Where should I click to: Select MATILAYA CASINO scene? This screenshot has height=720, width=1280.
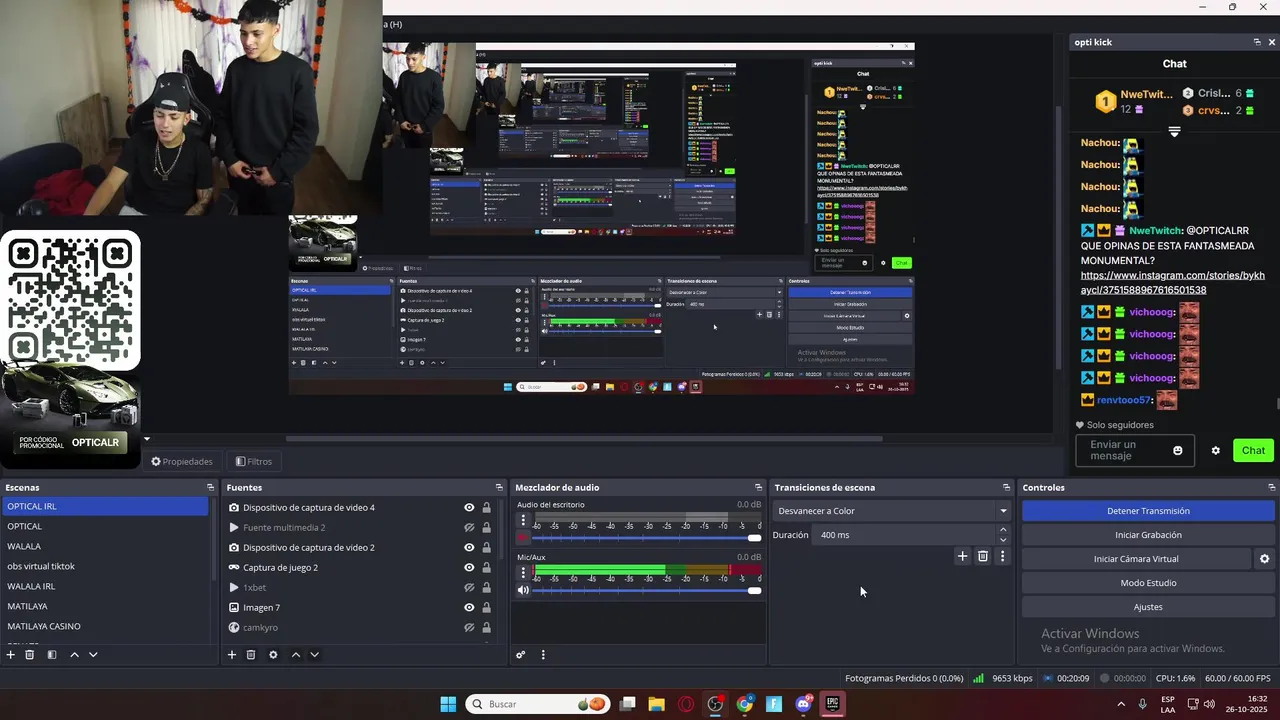105,626
